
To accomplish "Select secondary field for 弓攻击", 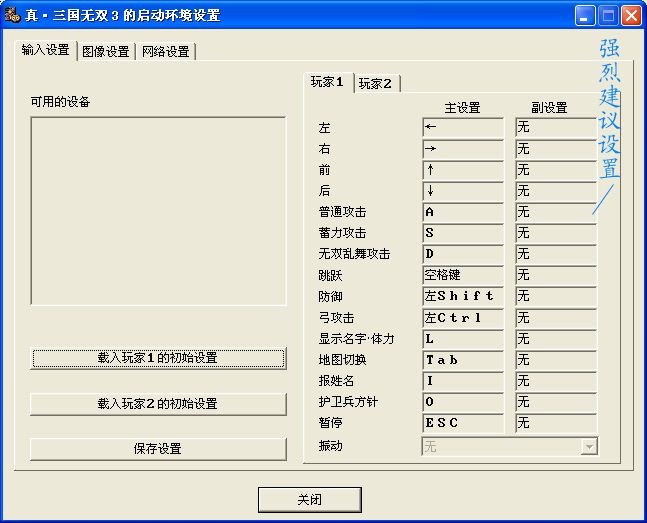I will pyautogui.click(x=556, y=317).
